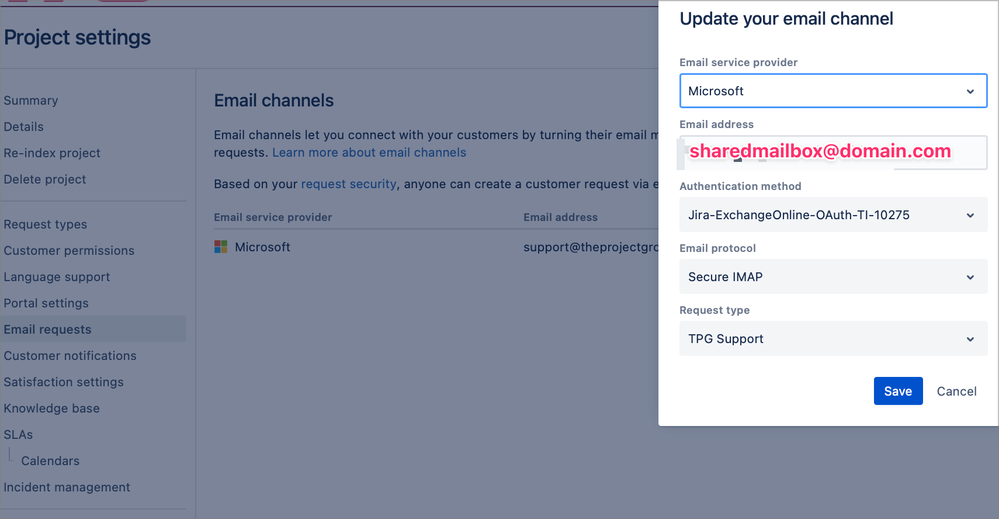The width and height of the screenshot is (999, 519).
Task: Follow the request security link
Action: point(349,184)
